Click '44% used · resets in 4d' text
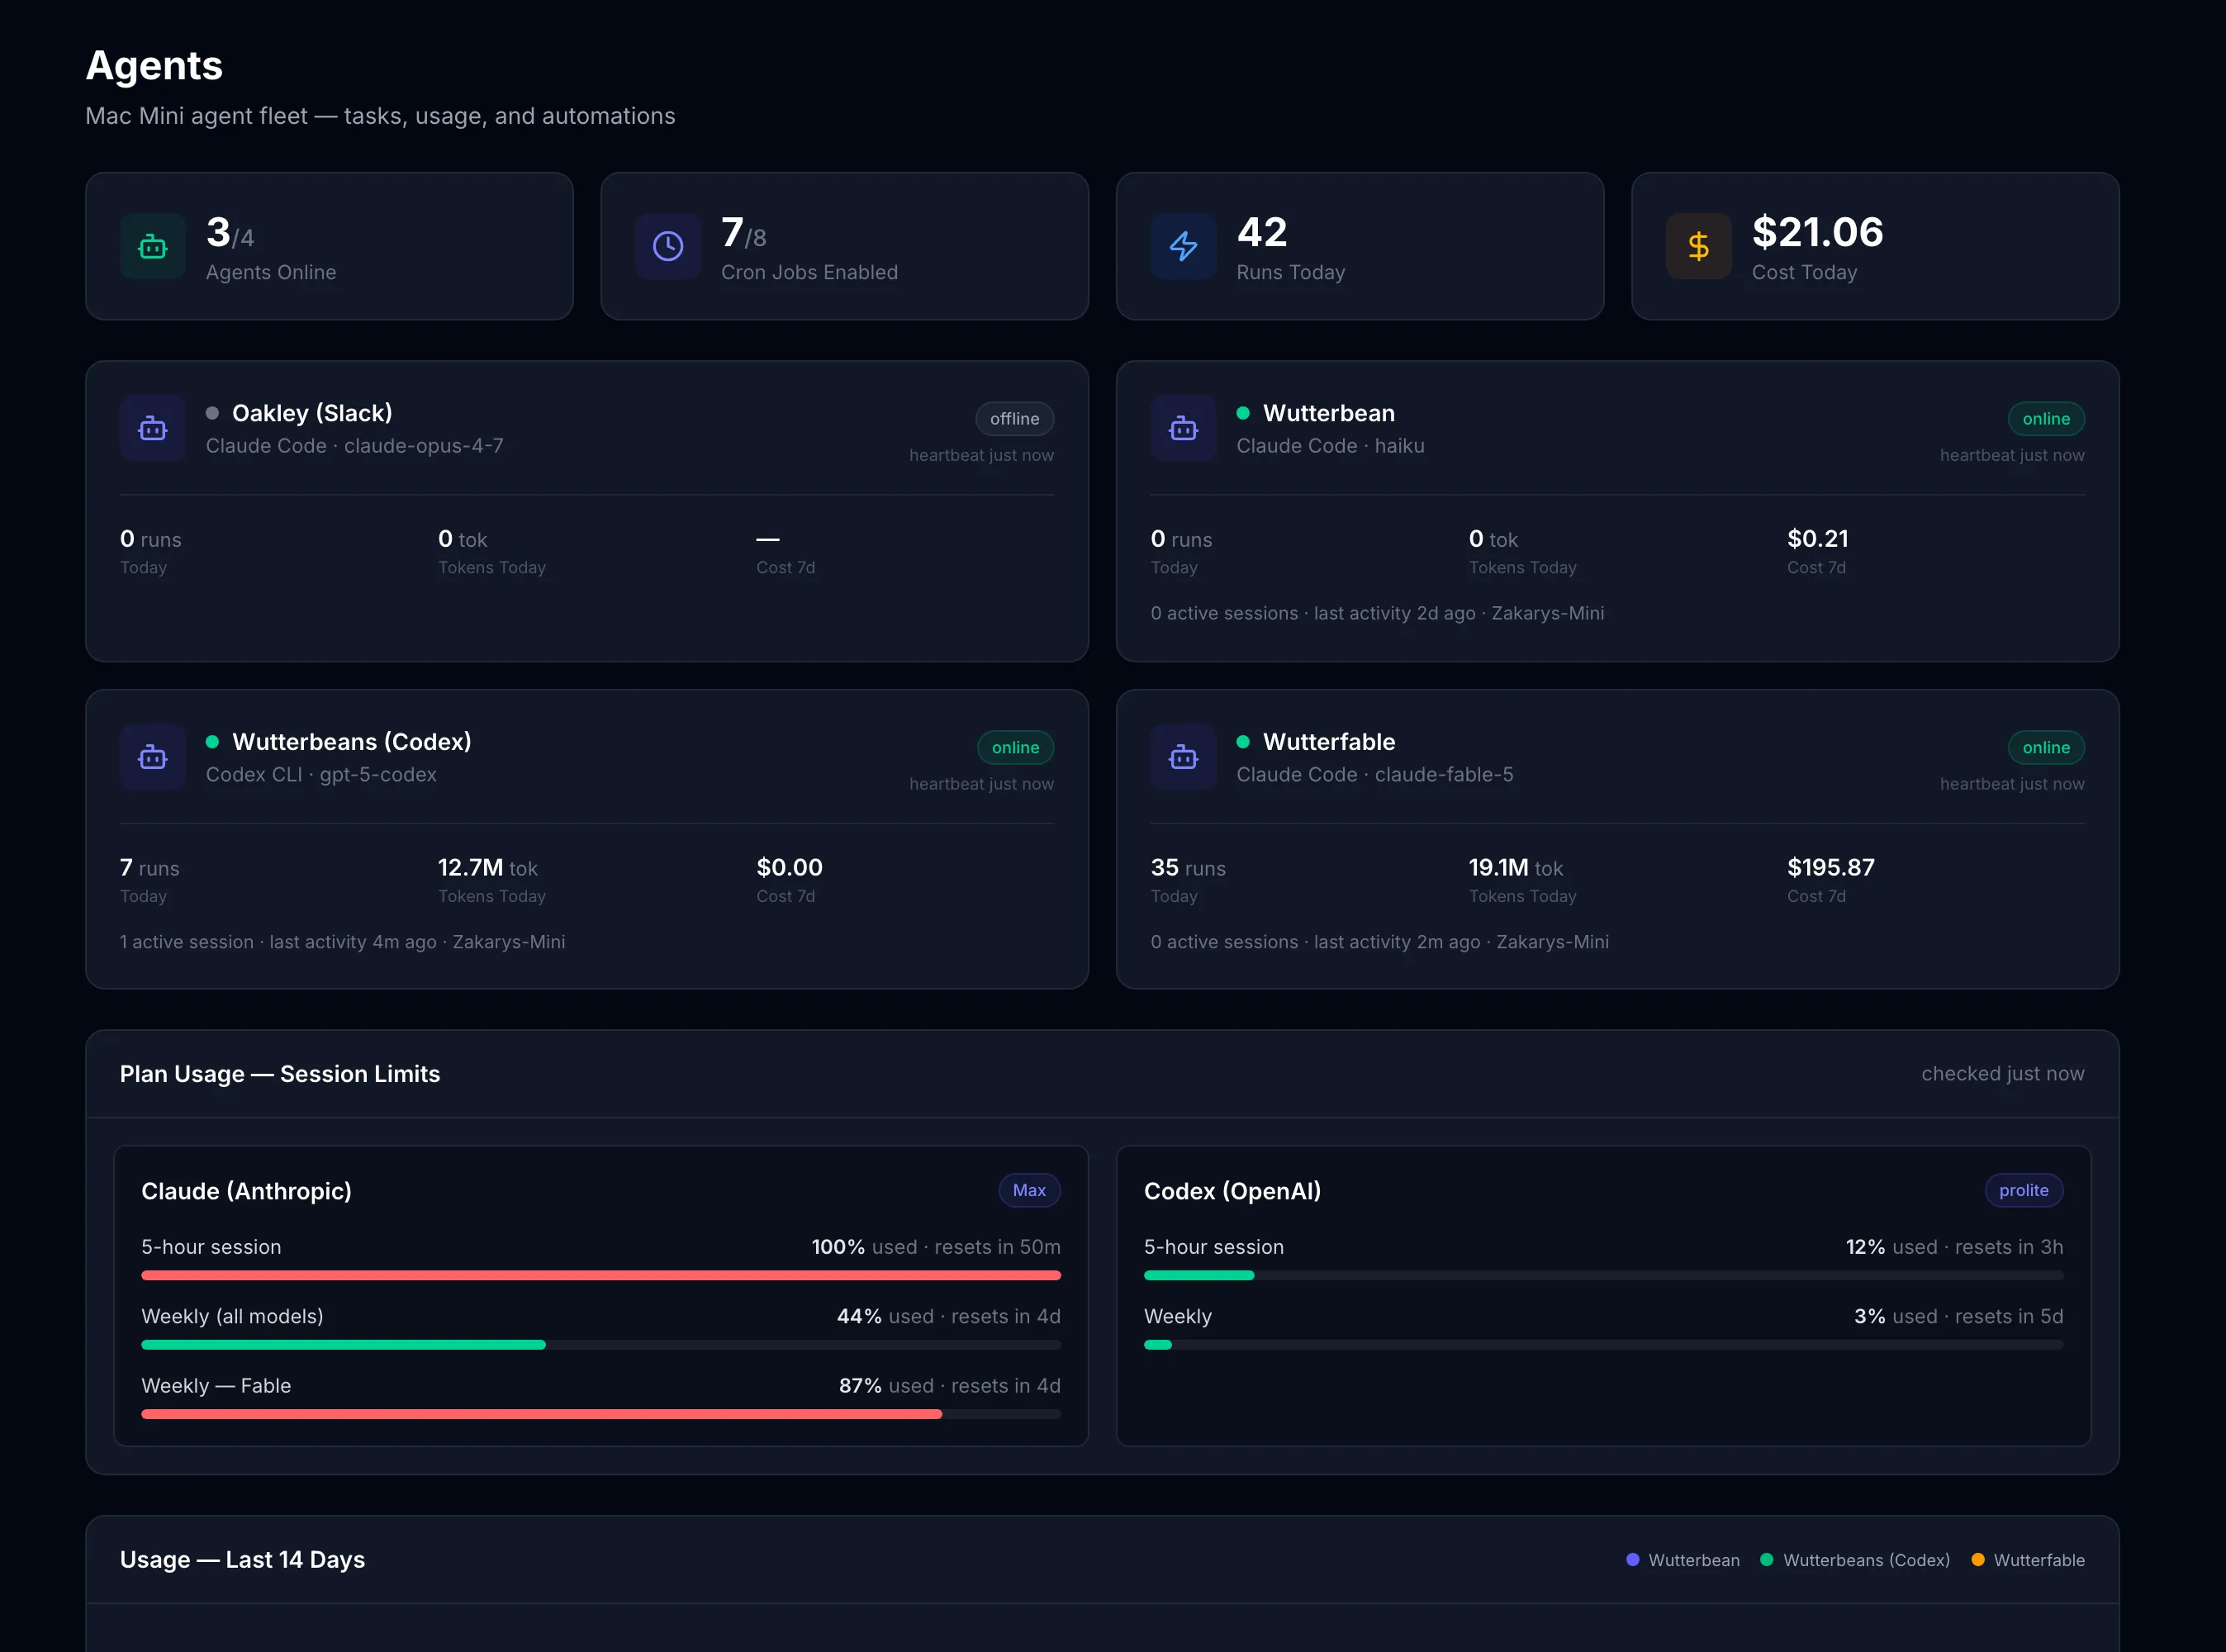Image resolution: width=2226 pixels, height=1652 pixels. (x=948, y=1317)
